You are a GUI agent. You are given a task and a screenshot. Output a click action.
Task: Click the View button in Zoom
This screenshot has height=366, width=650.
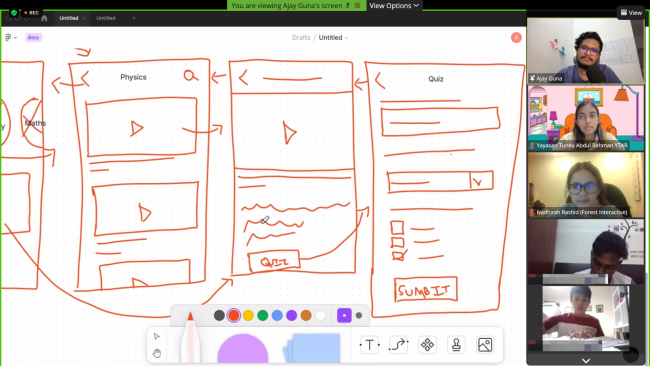click(x=631, y=13)
